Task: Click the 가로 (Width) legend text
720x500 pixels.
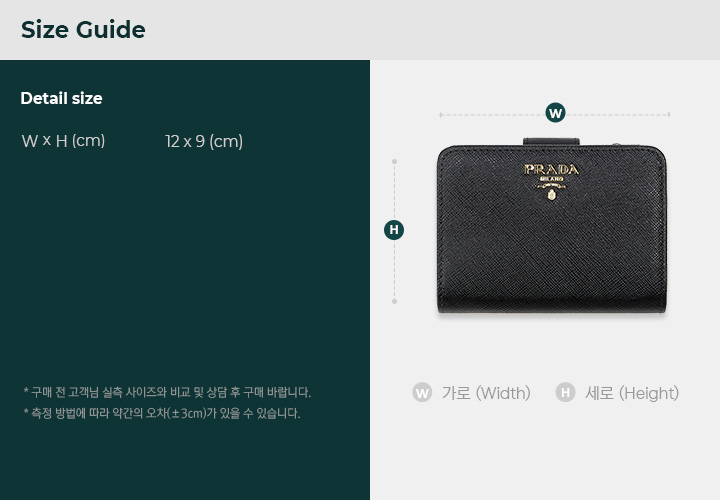Action: pyautogui.click(x=486, y=393)
